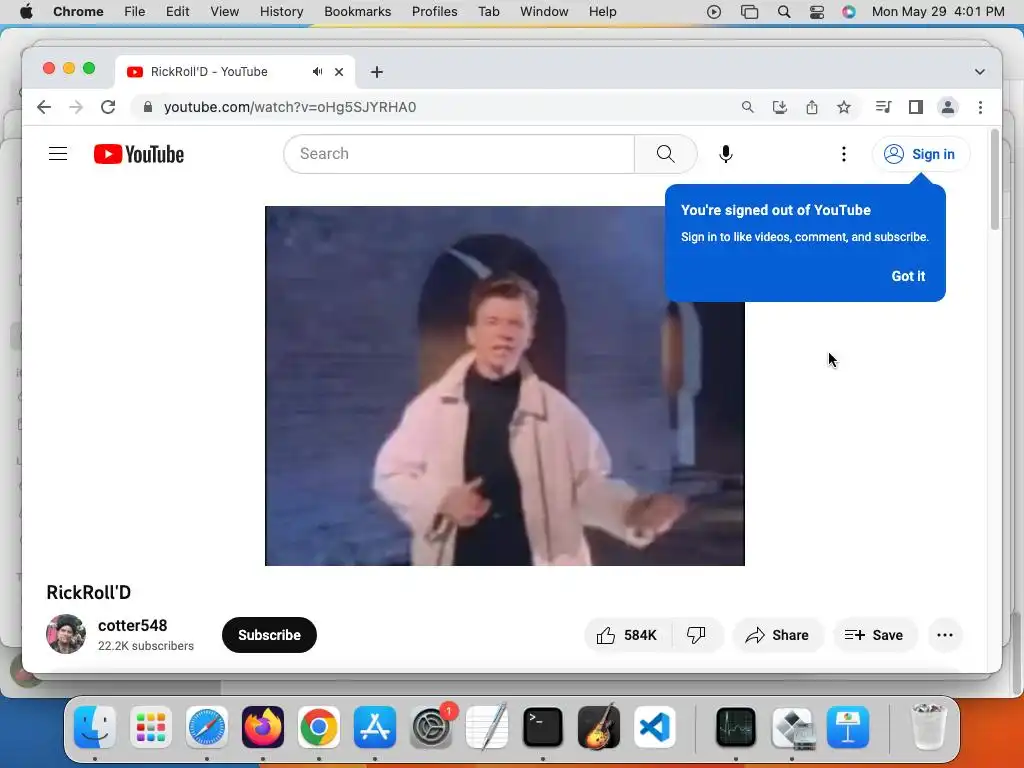Open the View menu
1024x768 pixels.
(x=225, y=12)
